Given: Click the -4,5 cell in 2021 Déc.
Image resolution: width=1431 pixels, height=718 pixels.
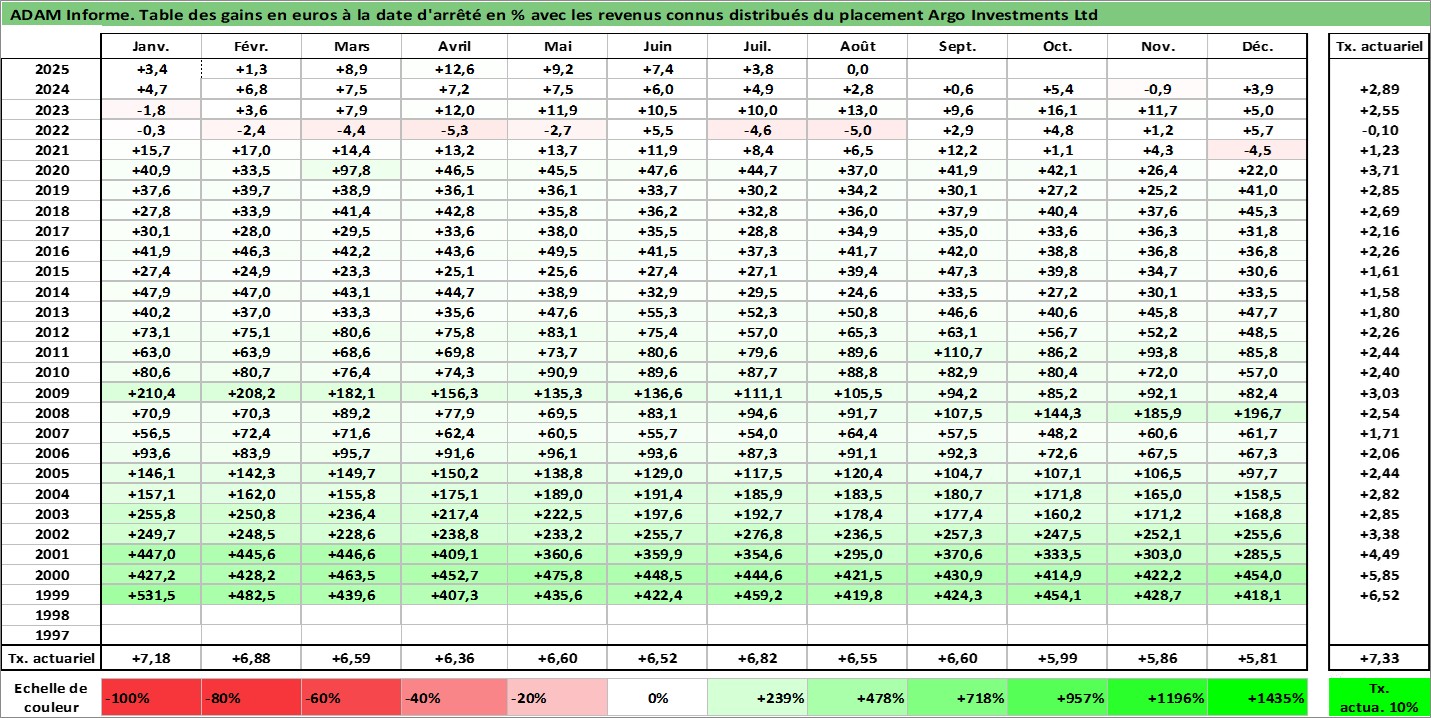Looking at the screenshot, I should pos(1257,150).
